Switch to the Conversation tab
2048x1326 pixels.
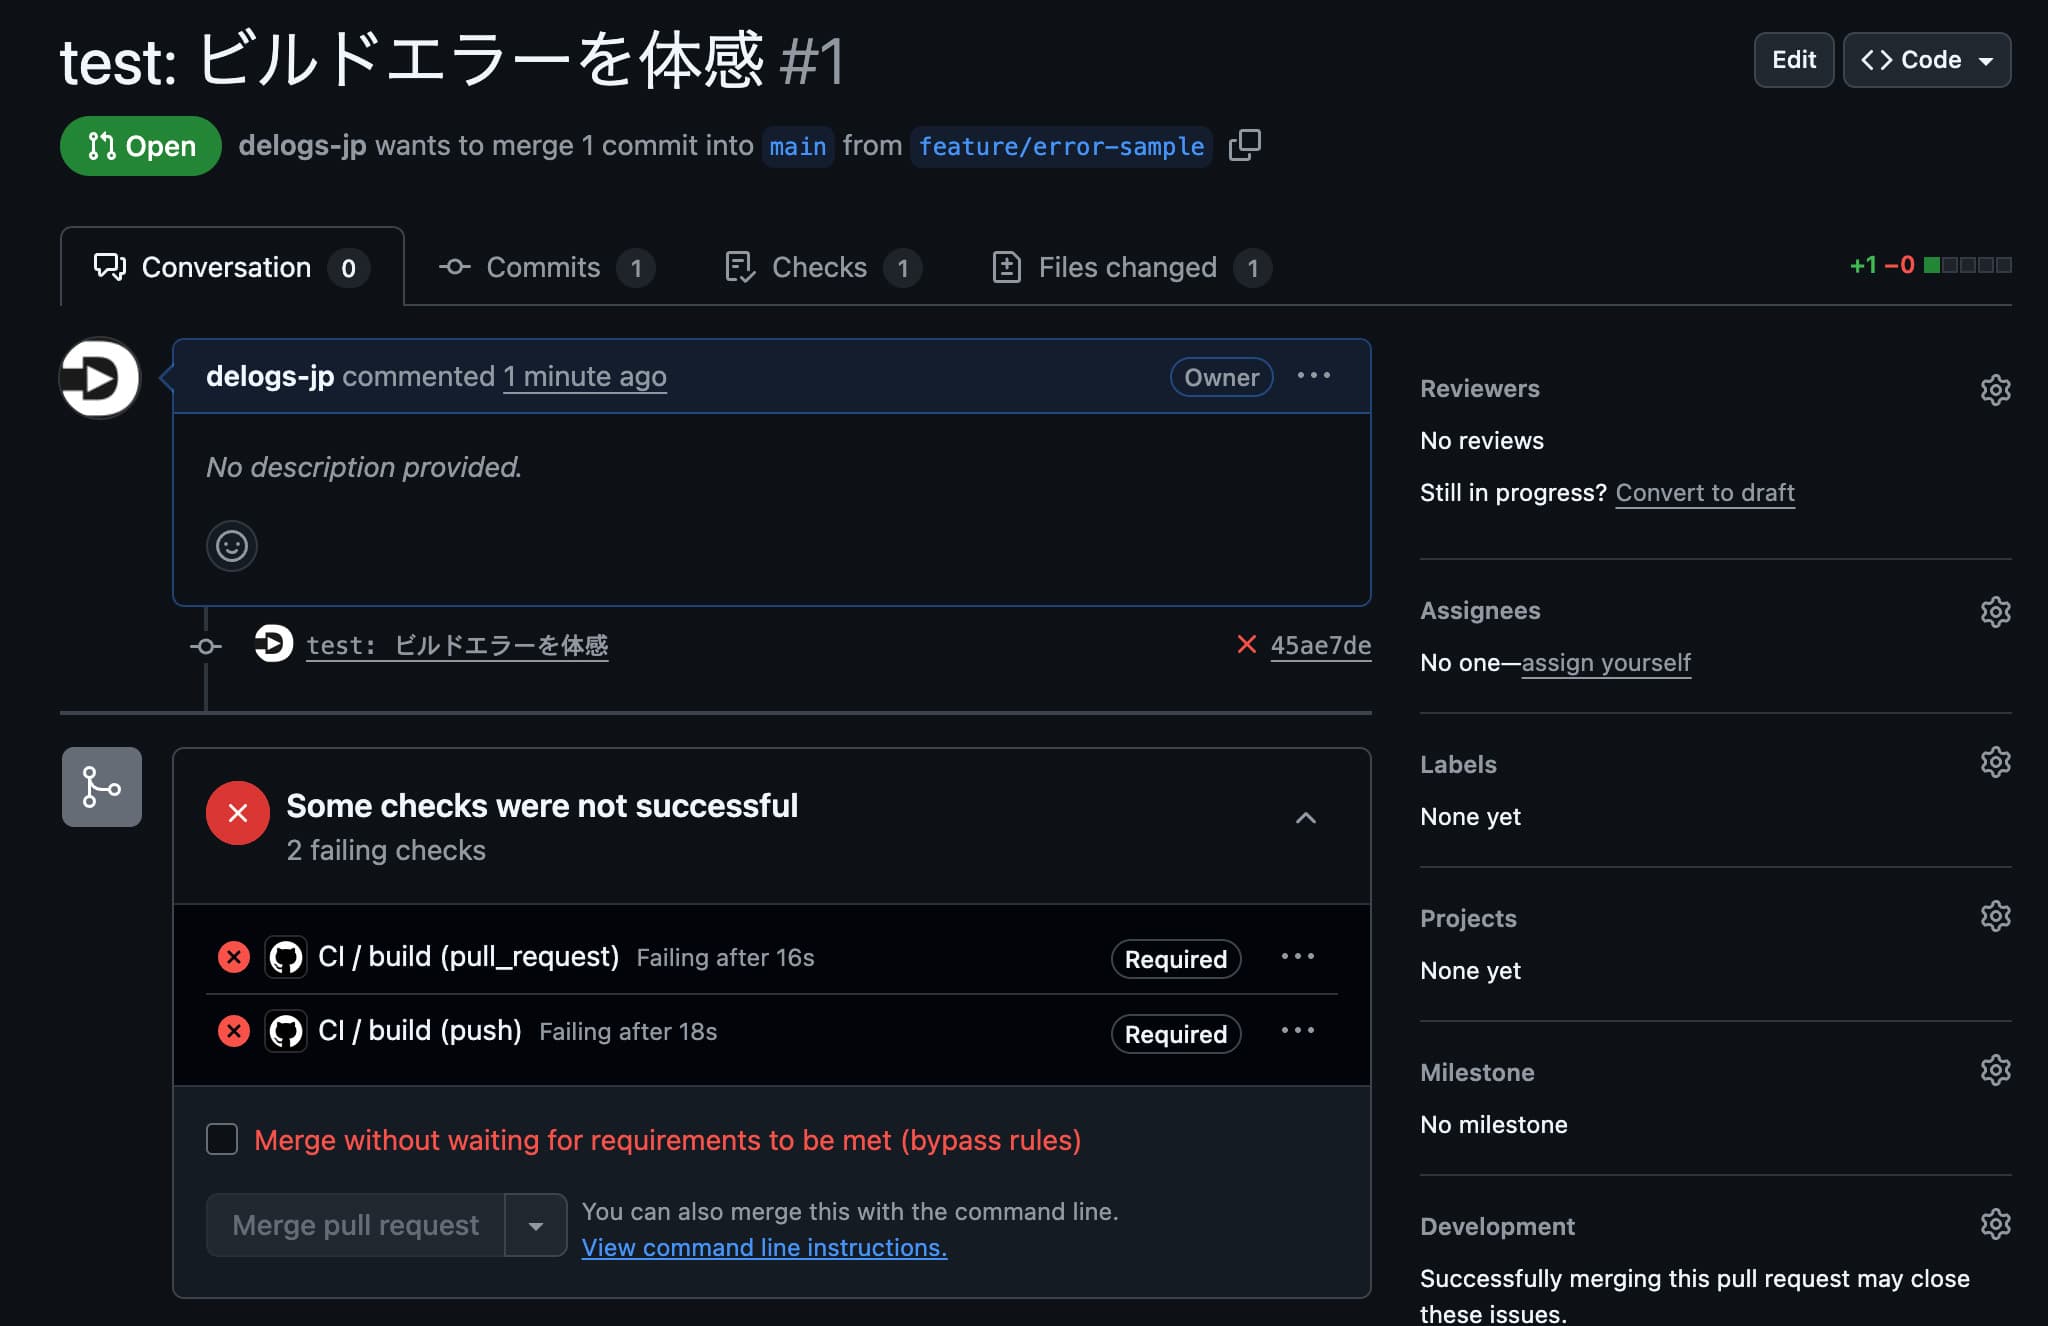[232, 267]
